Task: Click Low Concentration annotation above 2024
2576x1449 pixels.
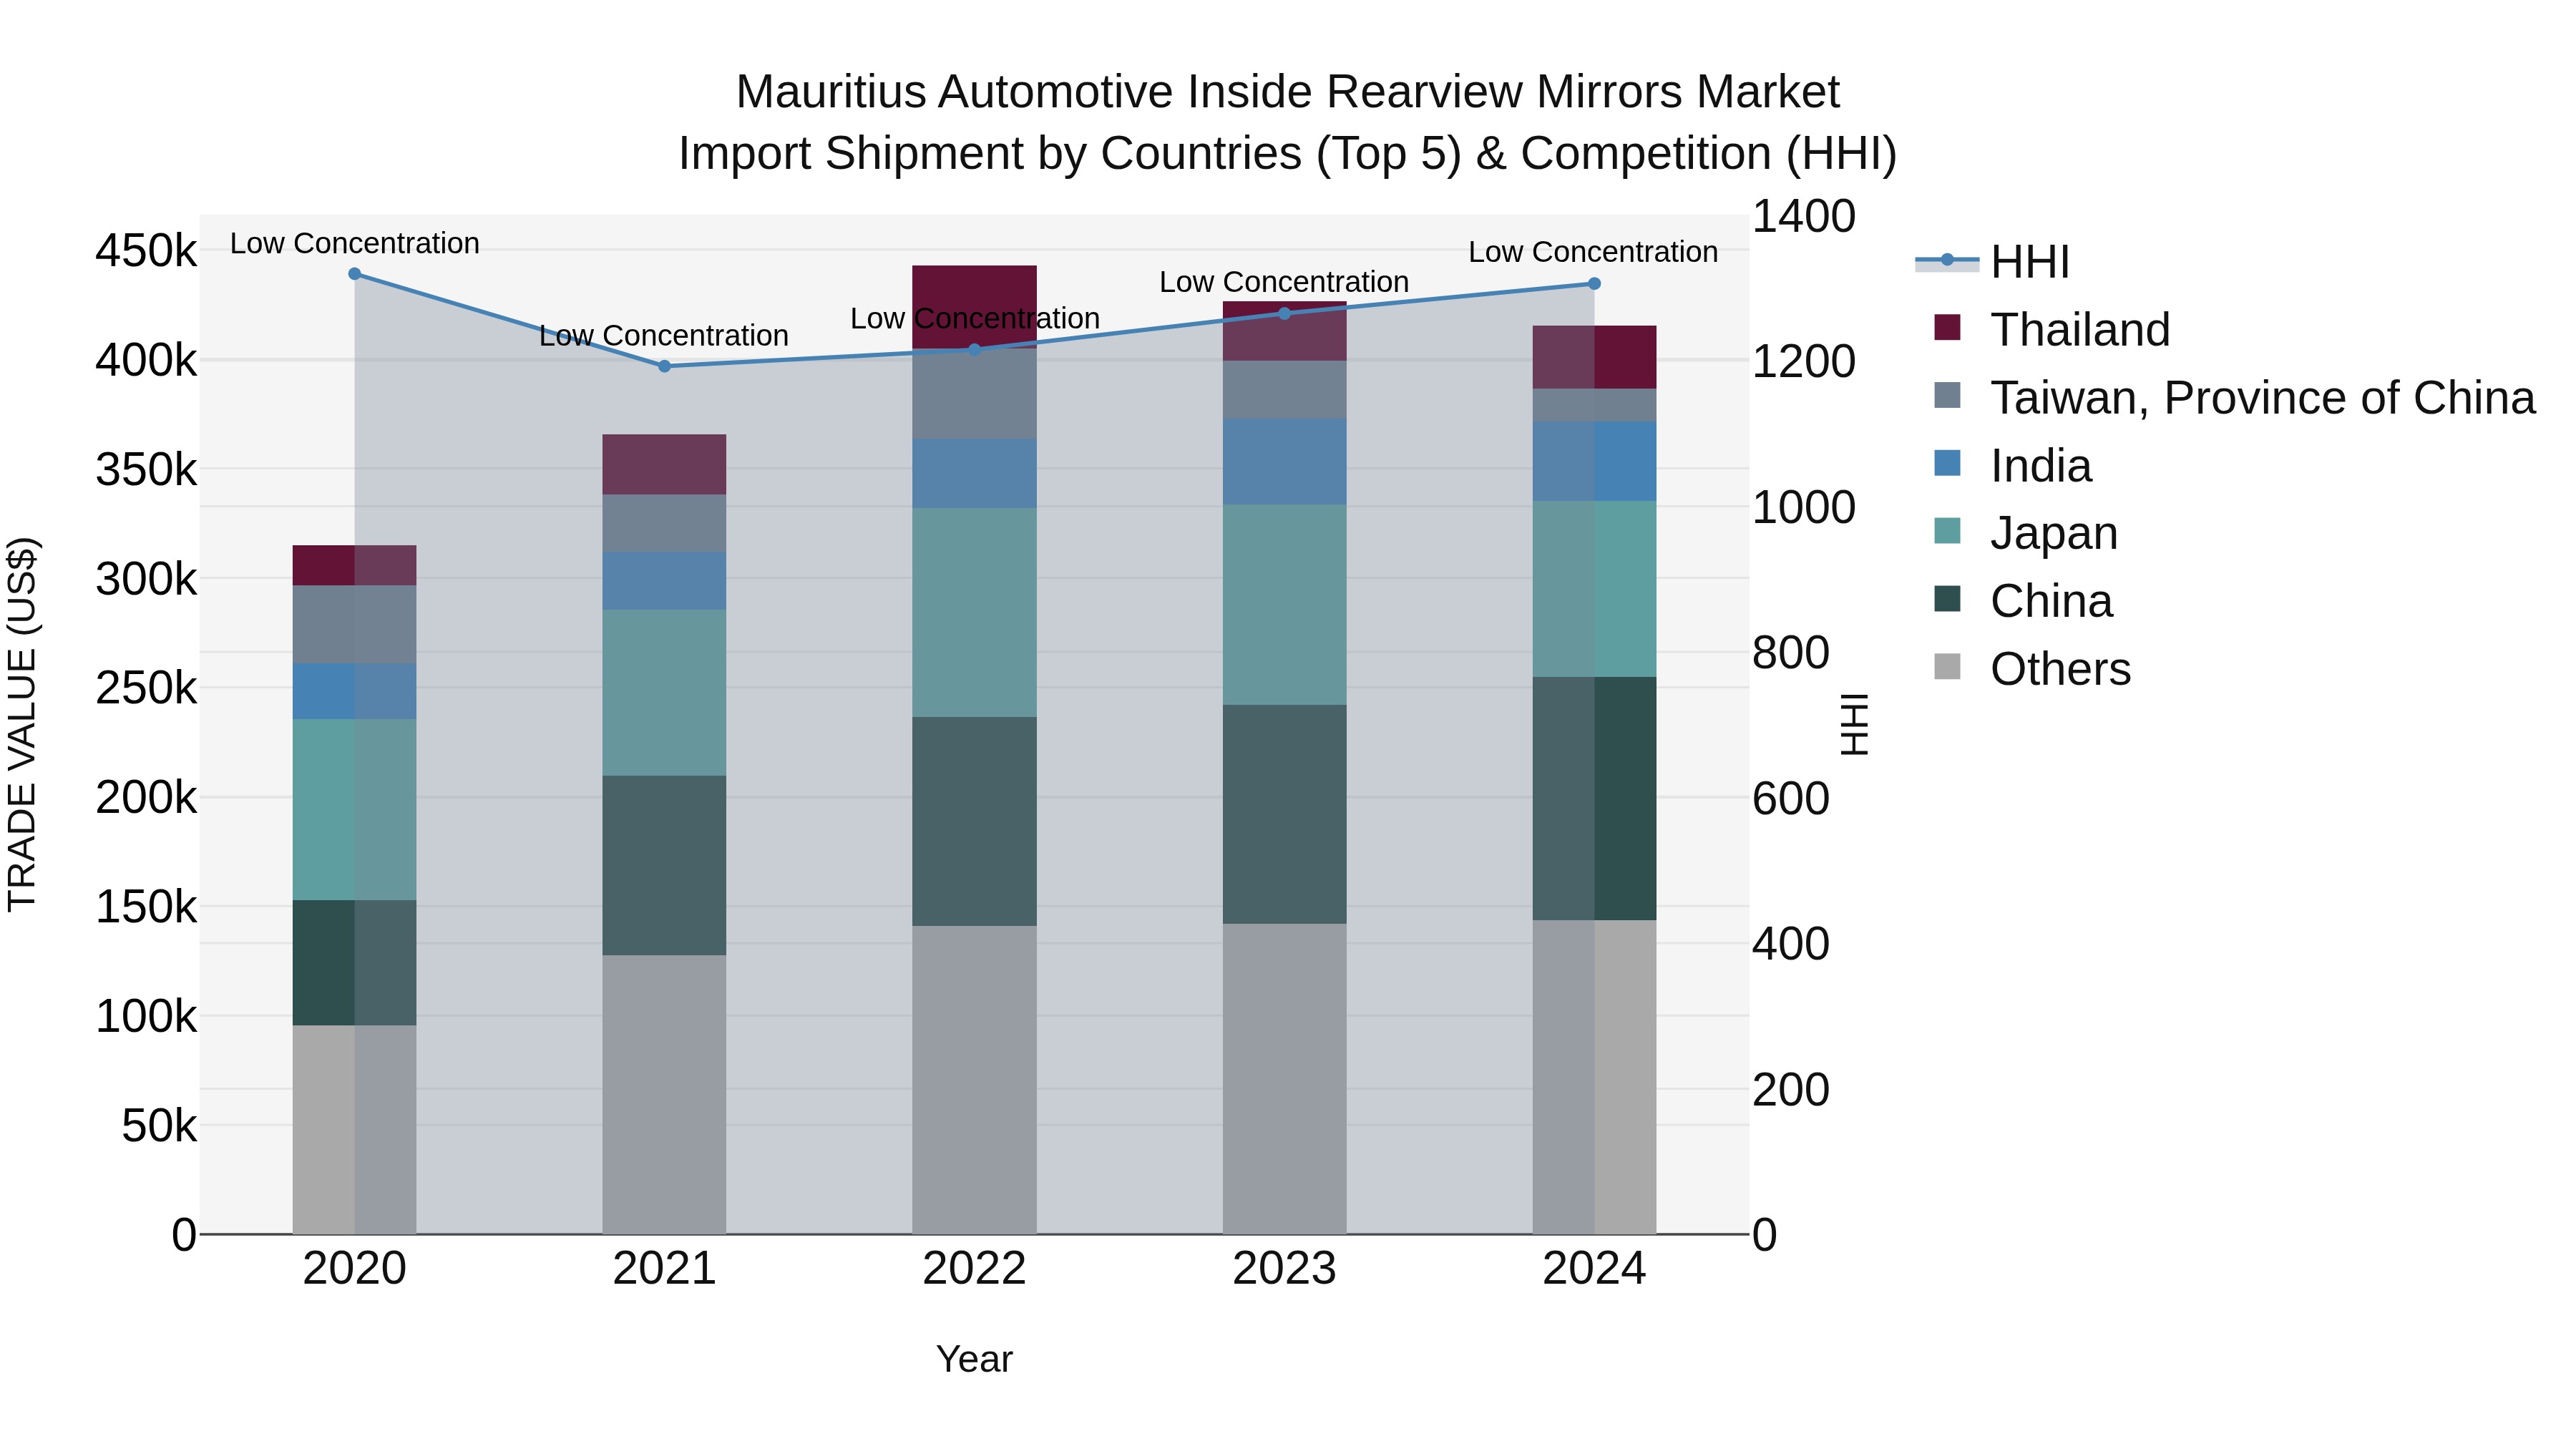Action: pos(1593,252)
